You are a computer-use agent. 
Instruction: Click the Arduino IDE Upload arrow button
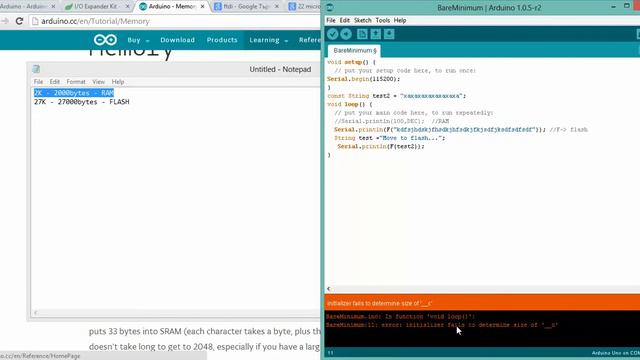pyautogui.click(x=346, y=34)
